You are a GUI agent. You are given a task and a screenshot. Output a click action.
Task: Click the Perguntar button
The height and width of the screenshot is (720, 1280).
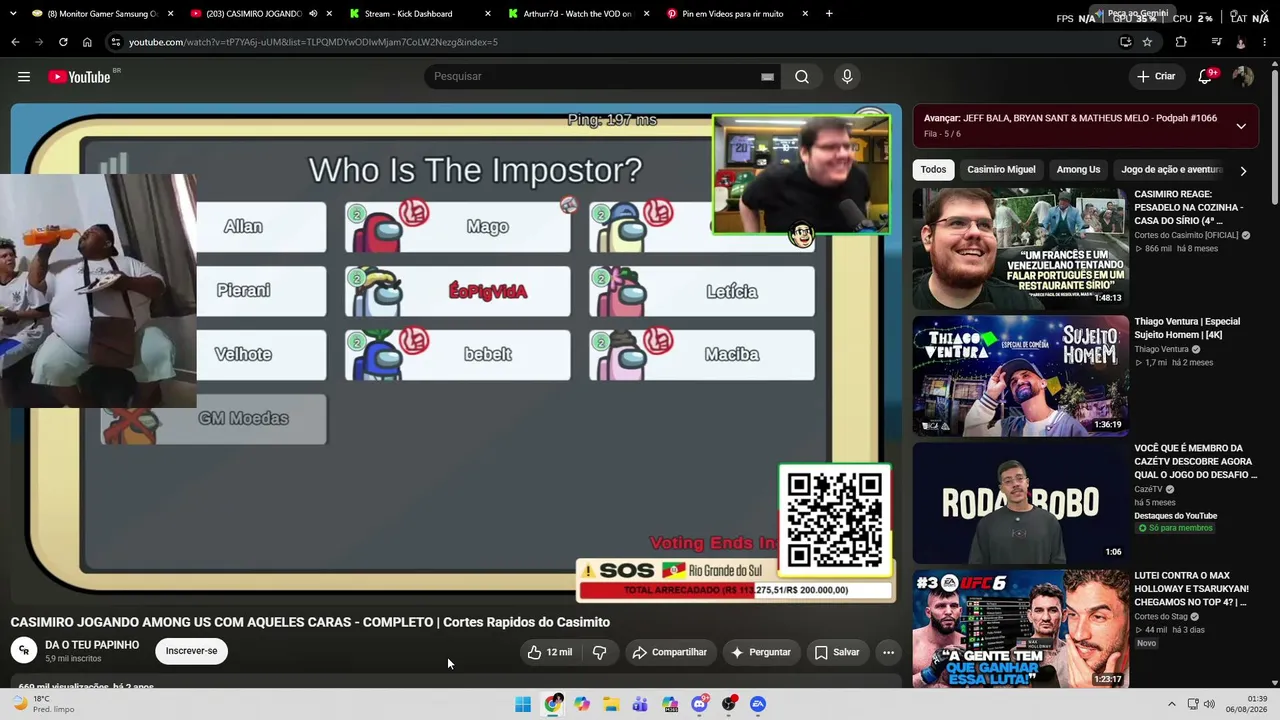tap(761, 652)
